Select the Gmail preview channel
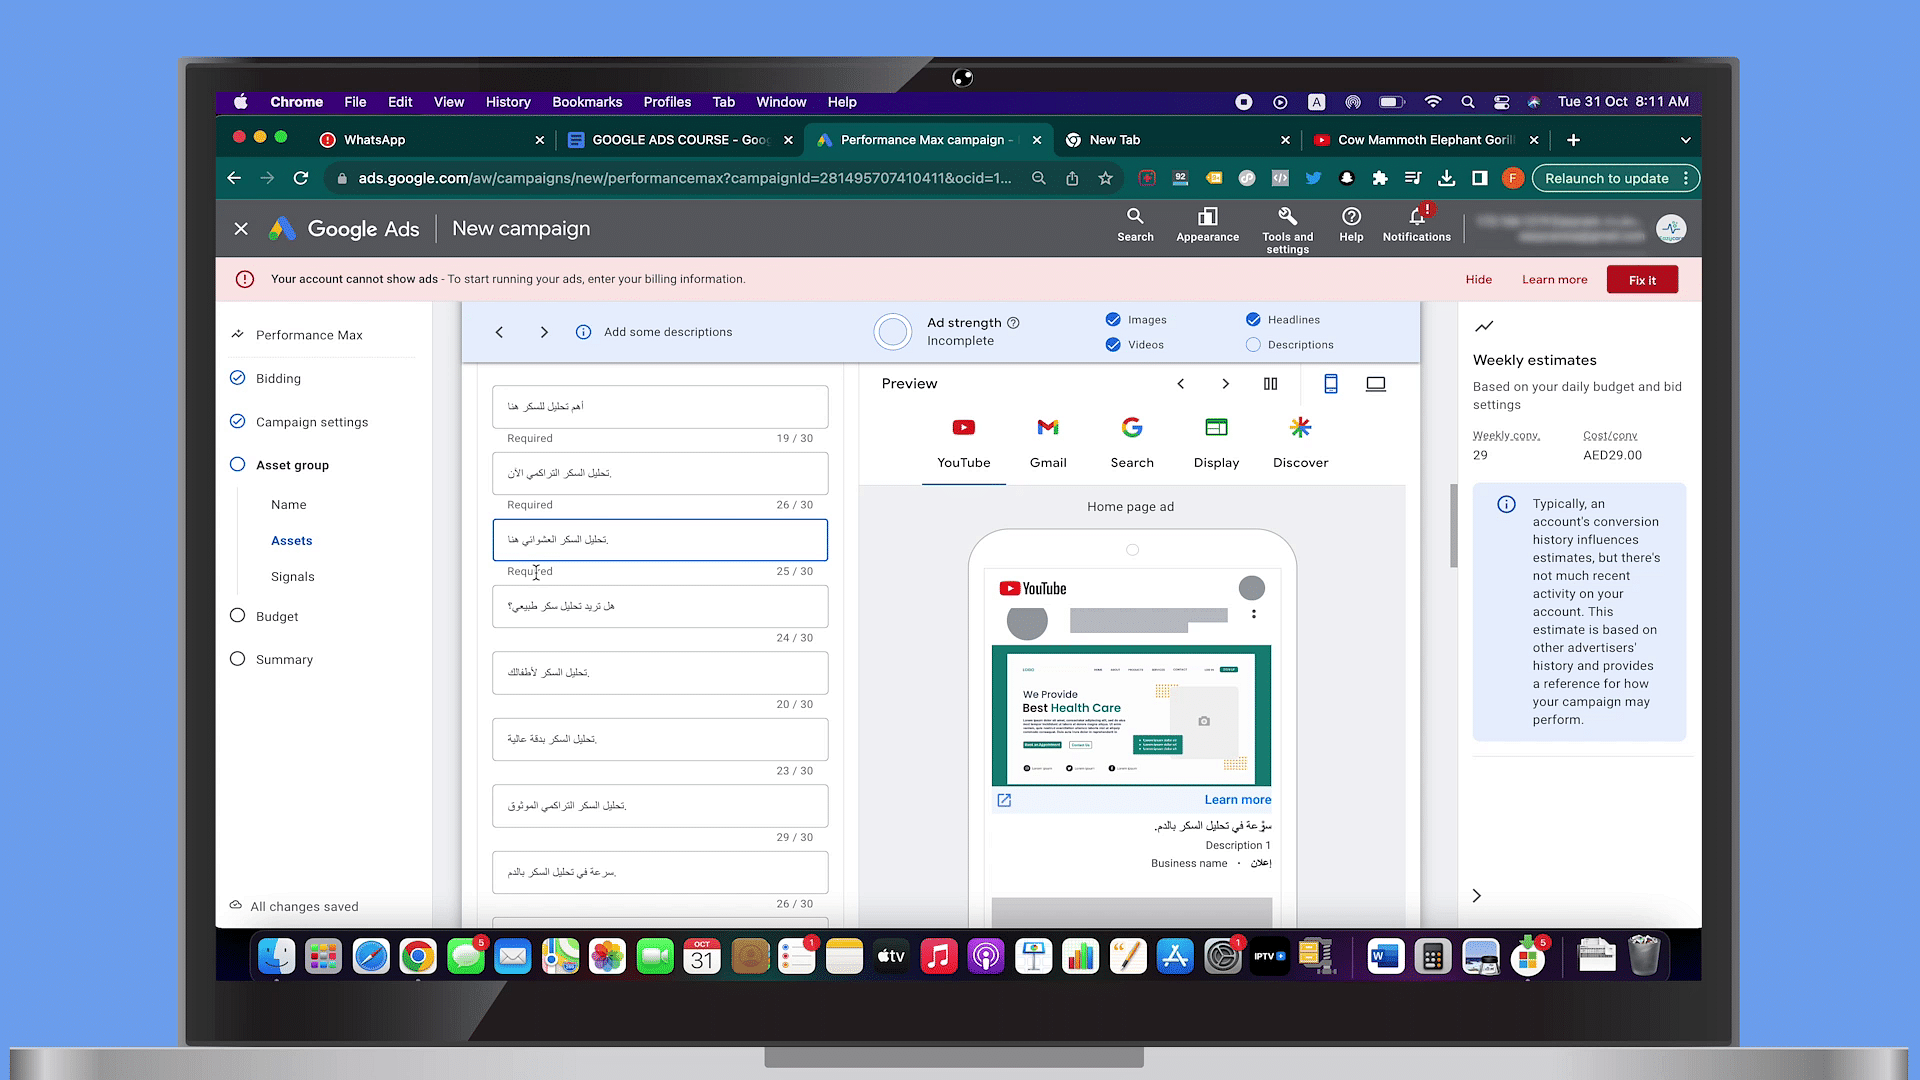 (x=1048, y=443)
